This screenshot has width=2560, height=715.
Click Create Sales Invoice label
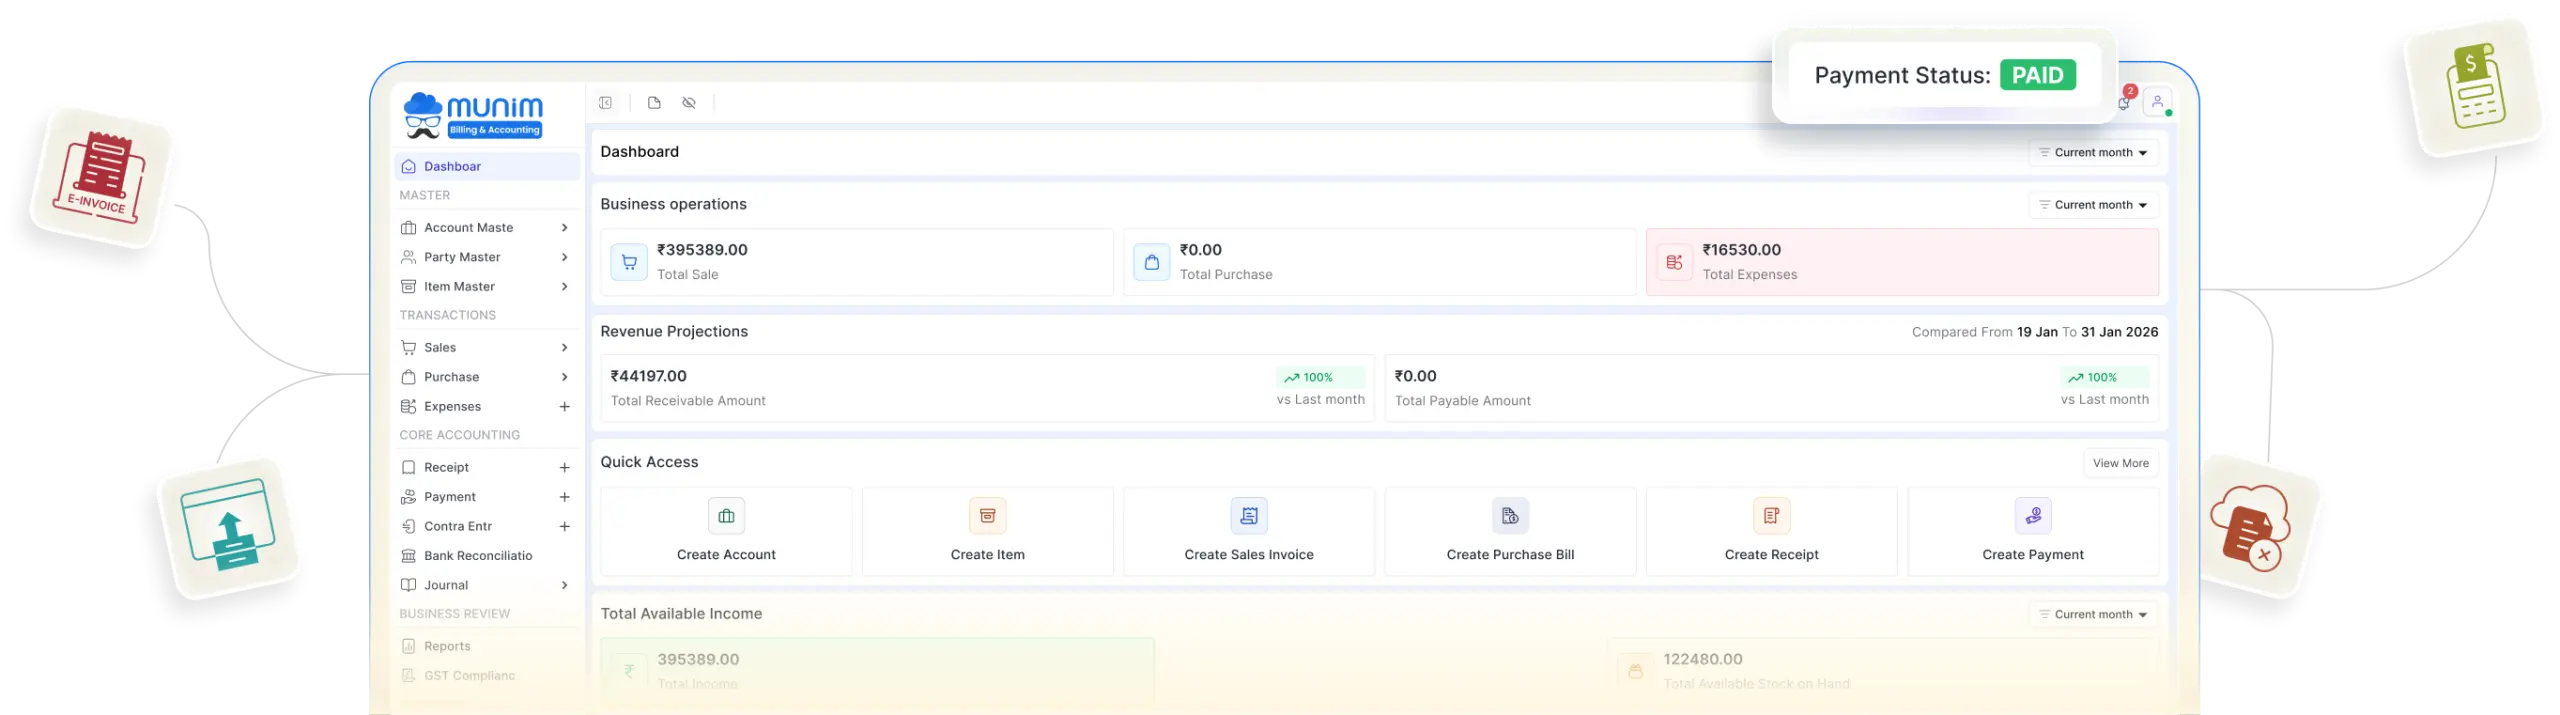click(x=1249, y=555)
